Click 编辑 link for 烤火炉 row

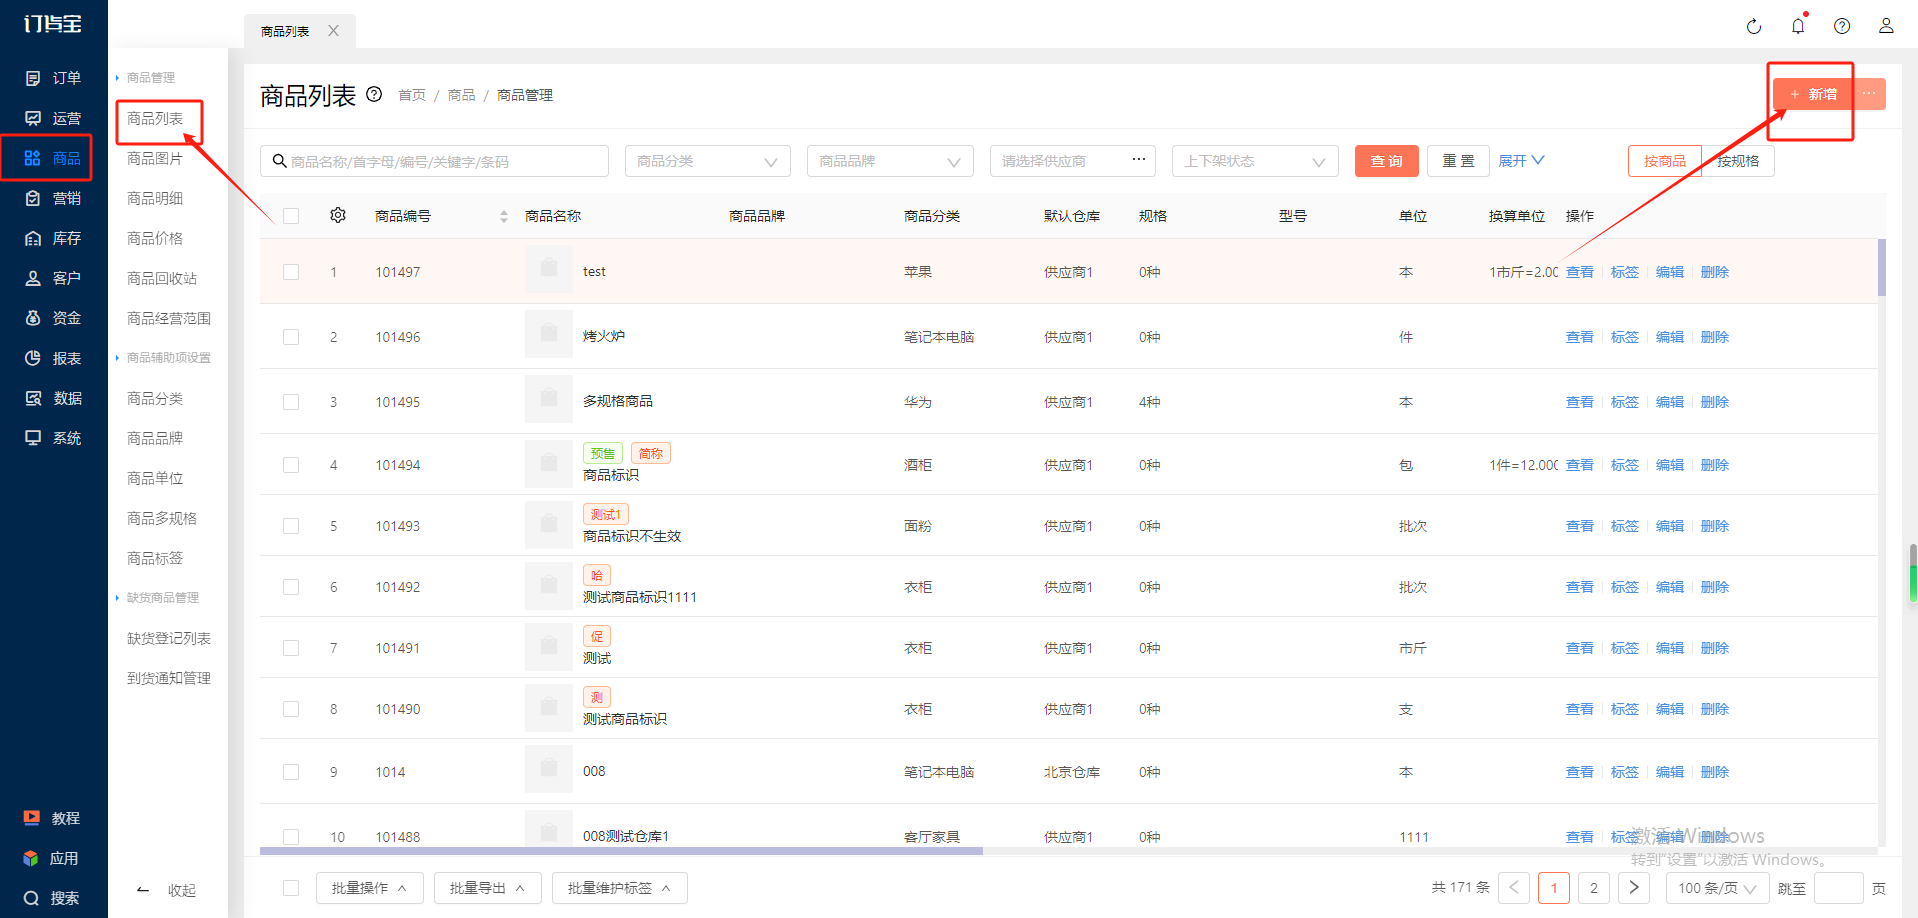[x=1669, y=337]
